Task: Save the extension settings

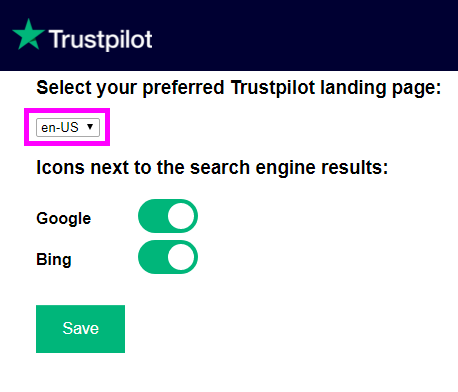Action: click(80, 329)
